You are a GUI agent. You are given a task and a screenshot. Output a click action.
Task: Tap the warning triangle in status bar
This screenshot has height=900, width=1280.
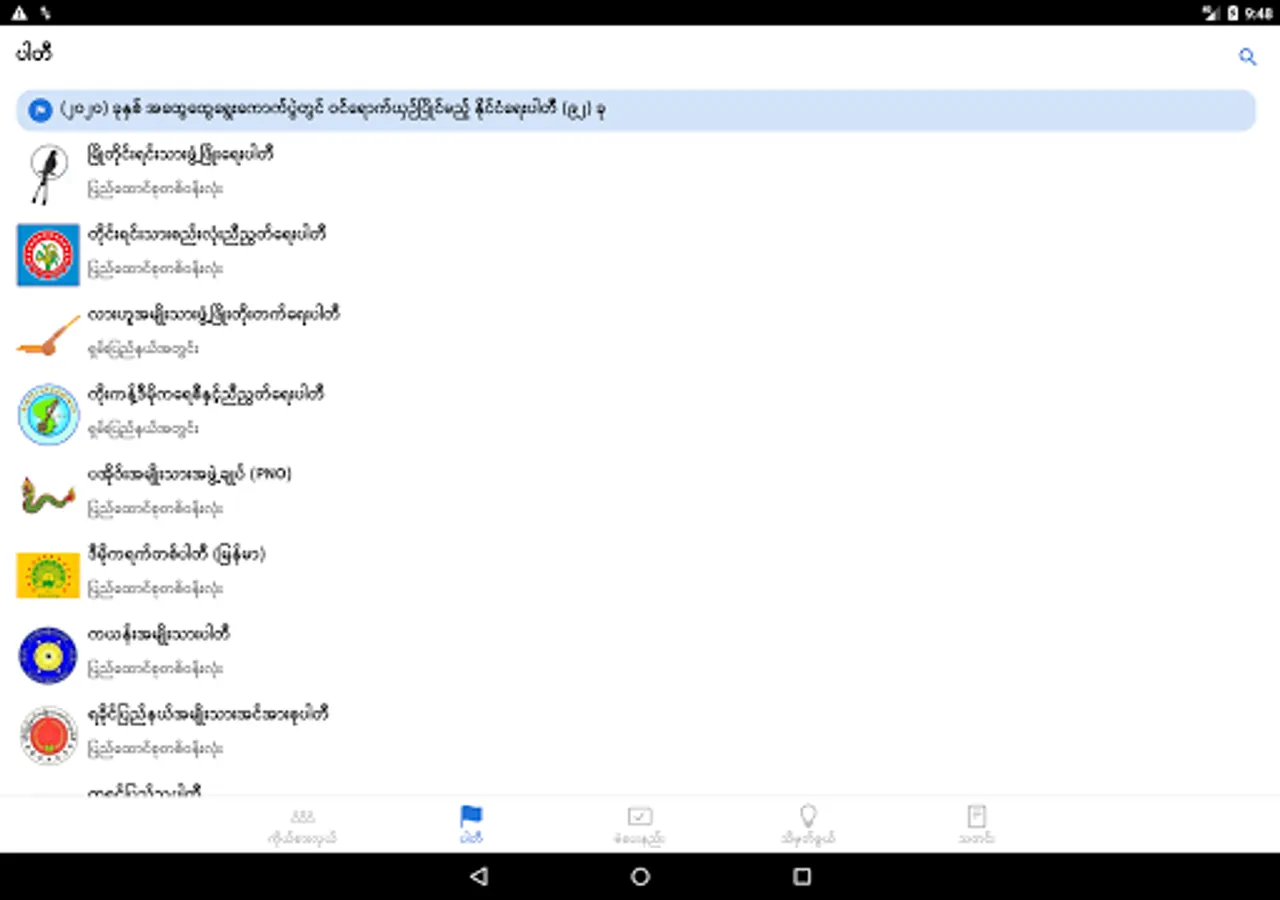(x=19, y=12)
